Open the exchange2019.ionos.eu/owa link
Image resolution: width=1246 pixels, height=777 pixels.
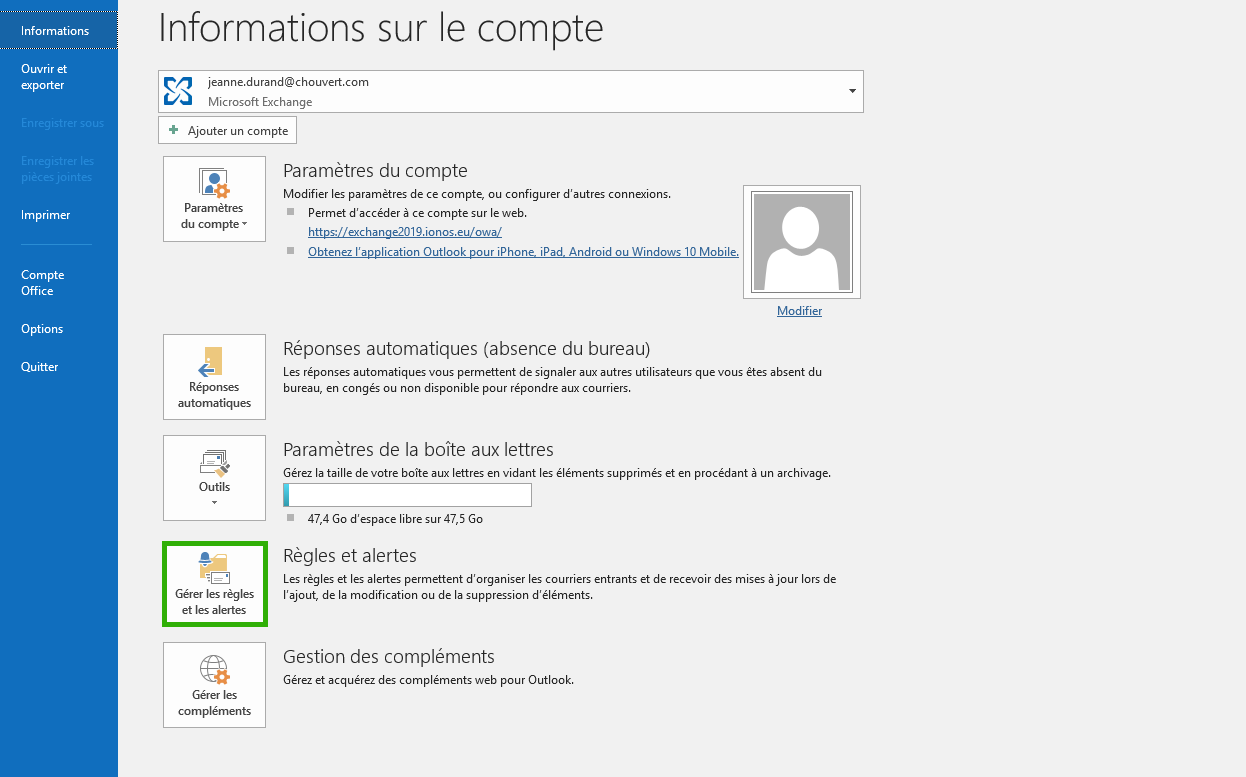(405, 232)
